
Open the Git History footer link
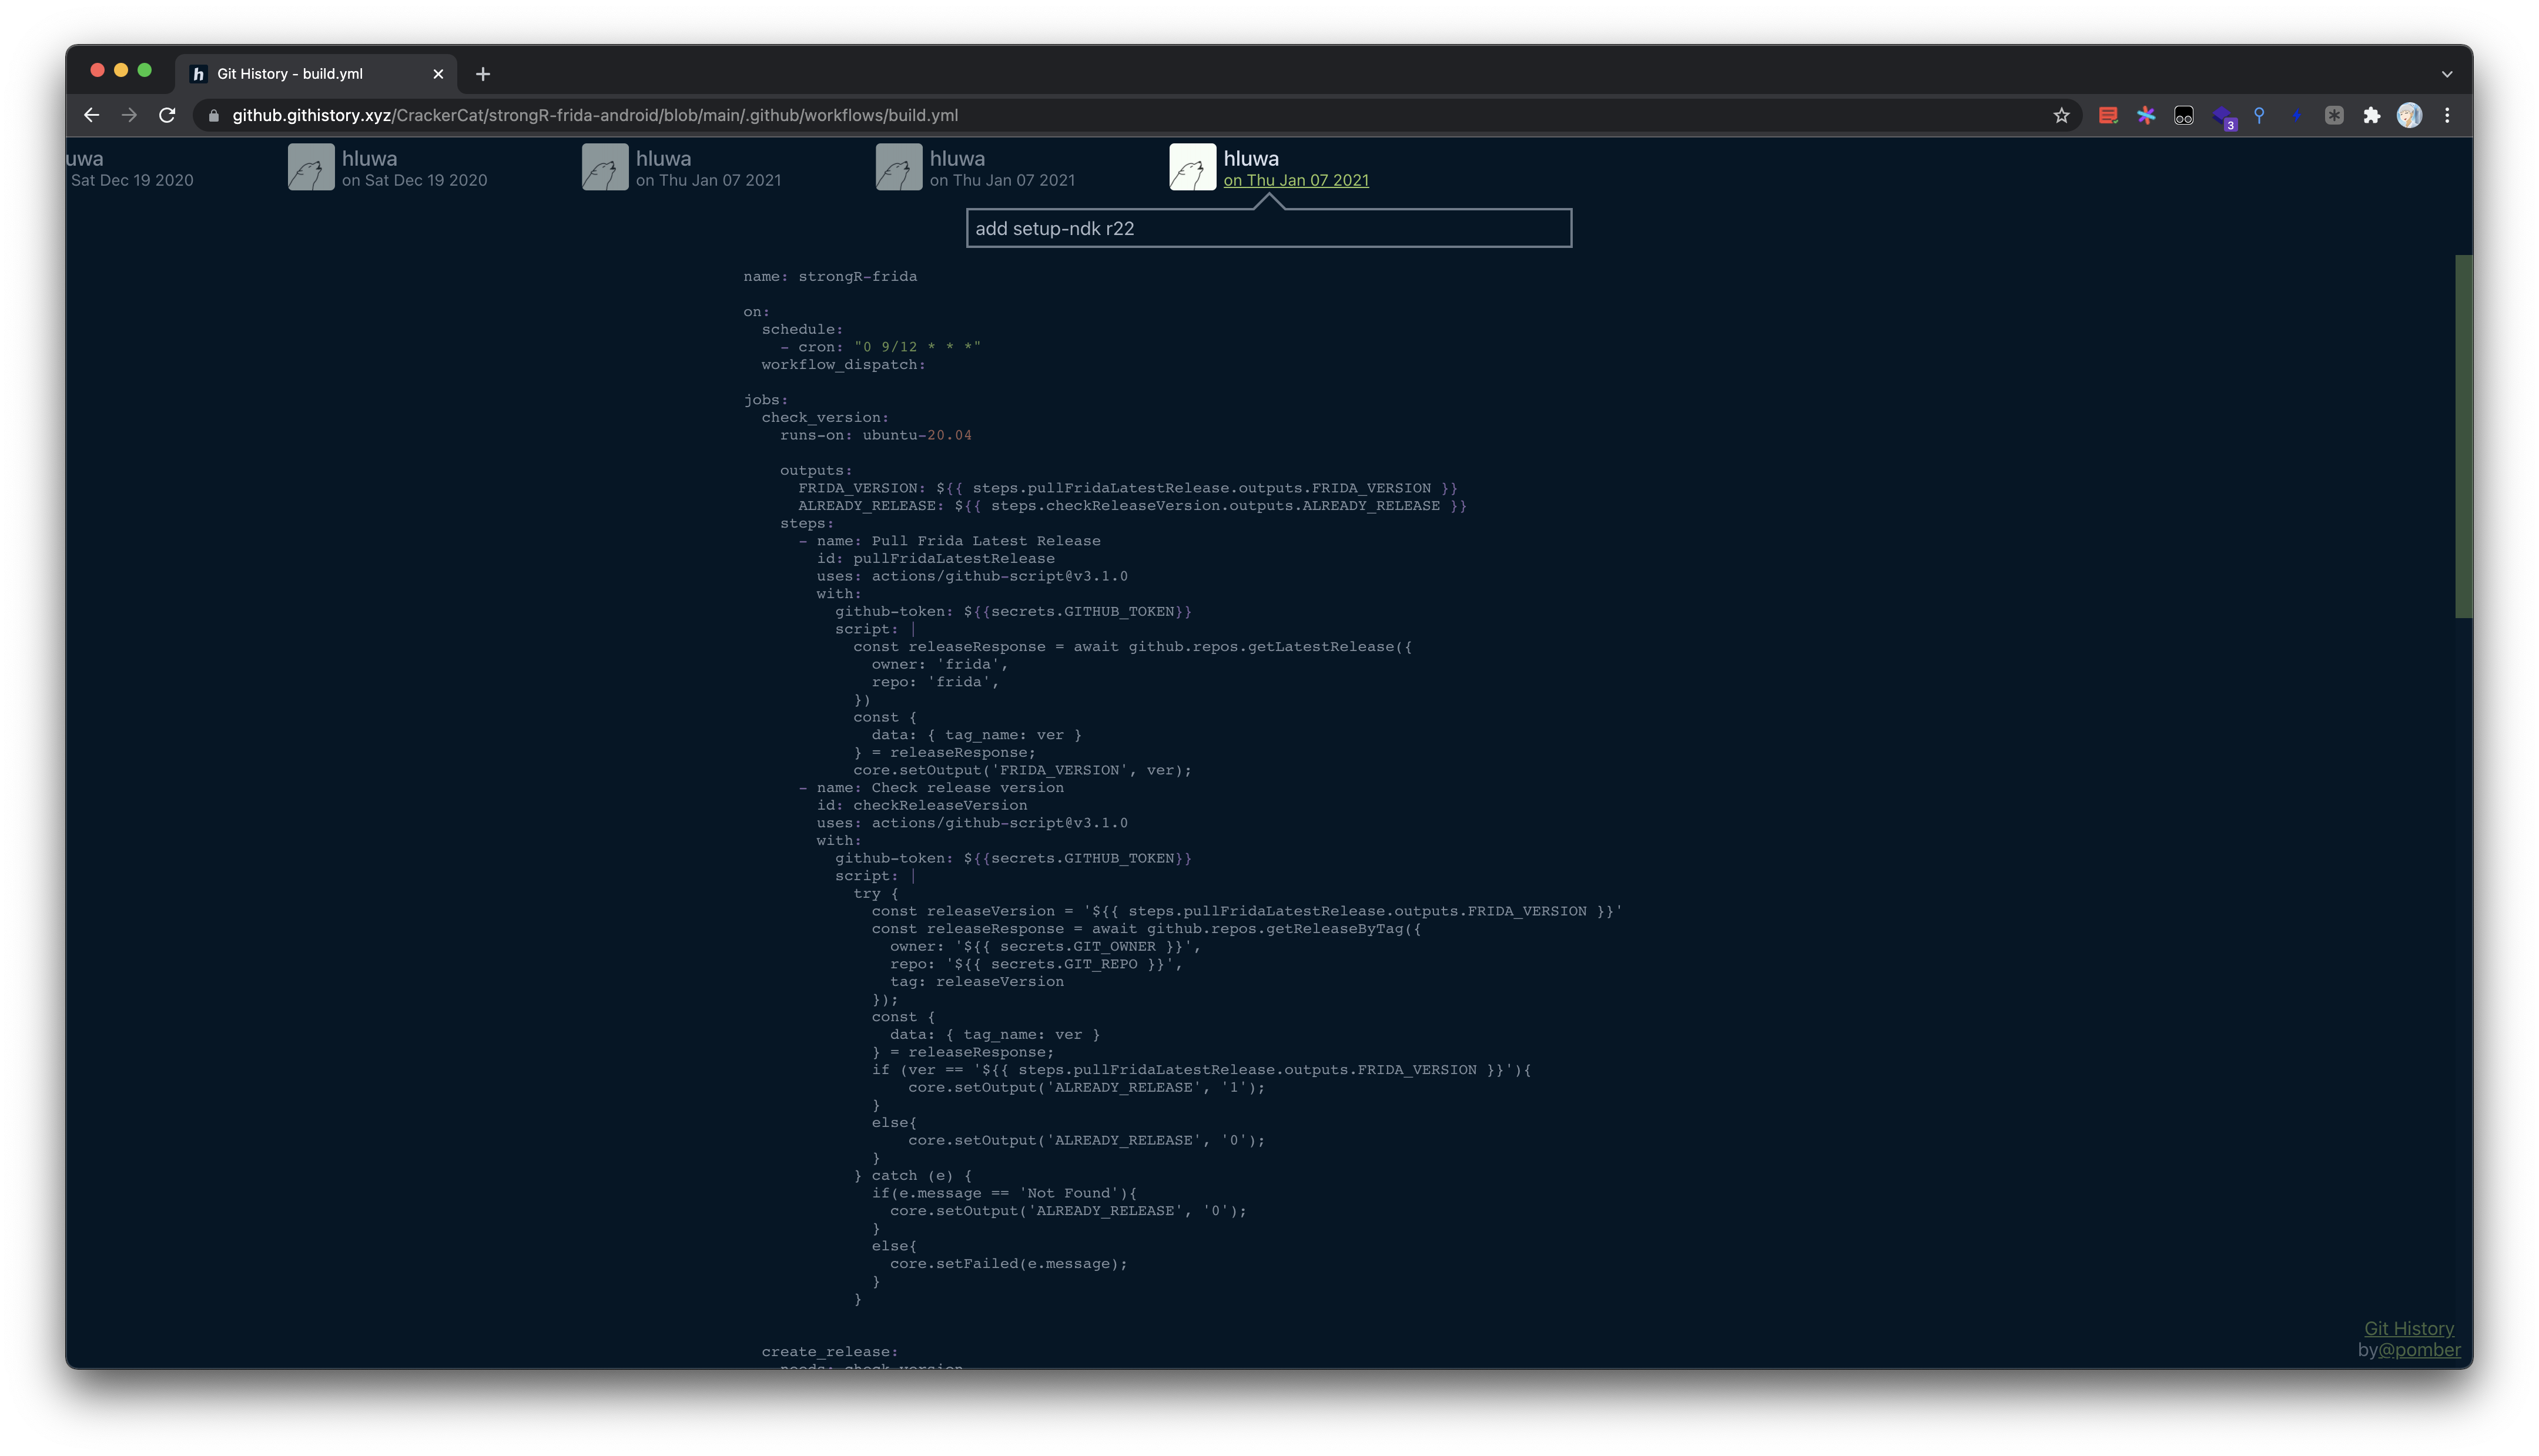click(x=2408, y=1328)
